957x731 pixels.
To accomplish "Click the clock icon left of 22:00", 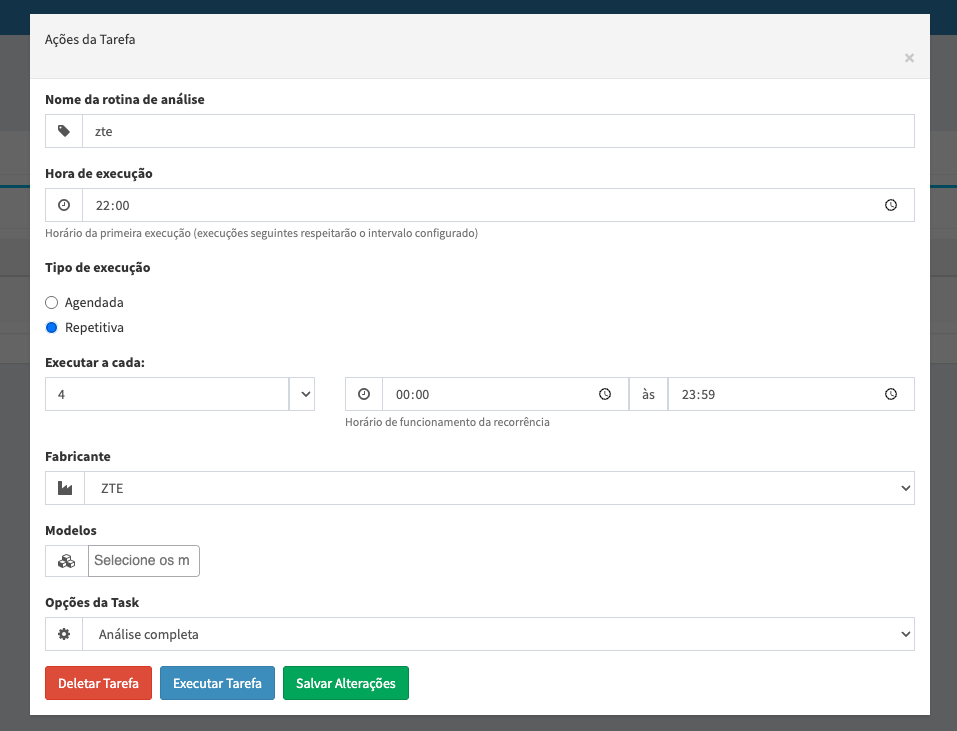I will pyautogui.click(x=64, y=205).
